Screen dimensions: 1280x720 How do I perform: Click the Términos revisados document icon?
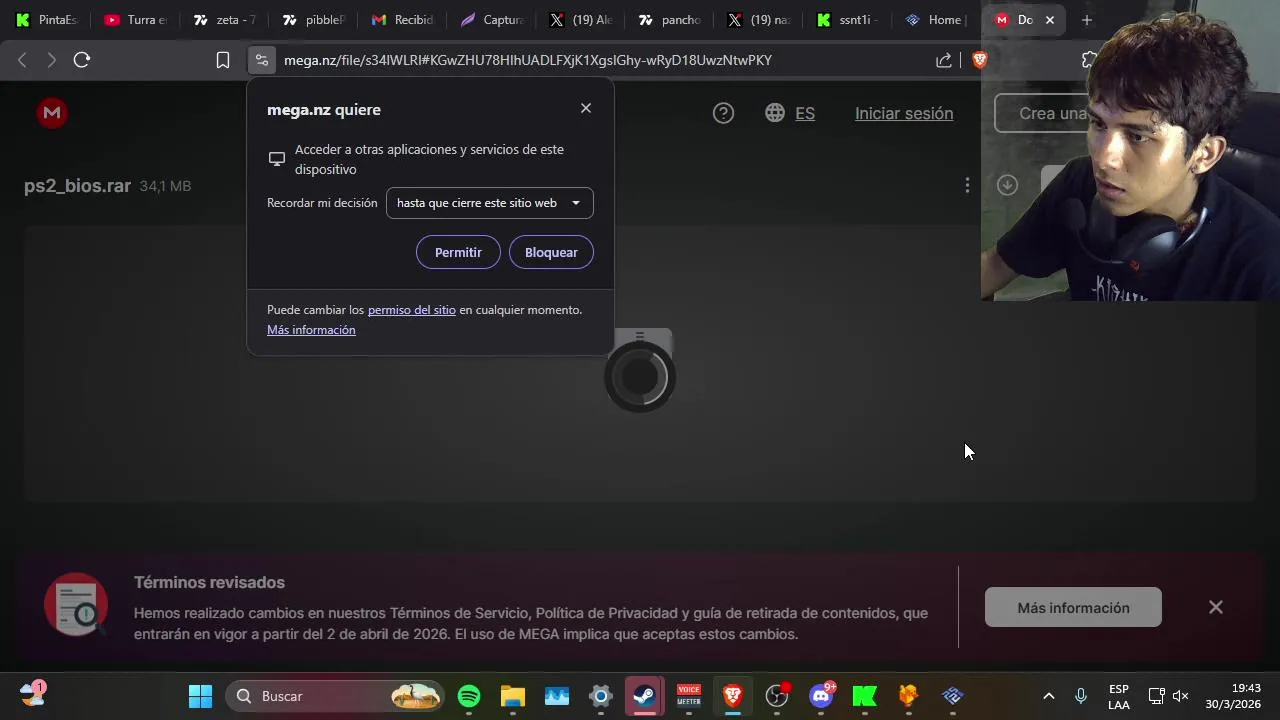76,605
